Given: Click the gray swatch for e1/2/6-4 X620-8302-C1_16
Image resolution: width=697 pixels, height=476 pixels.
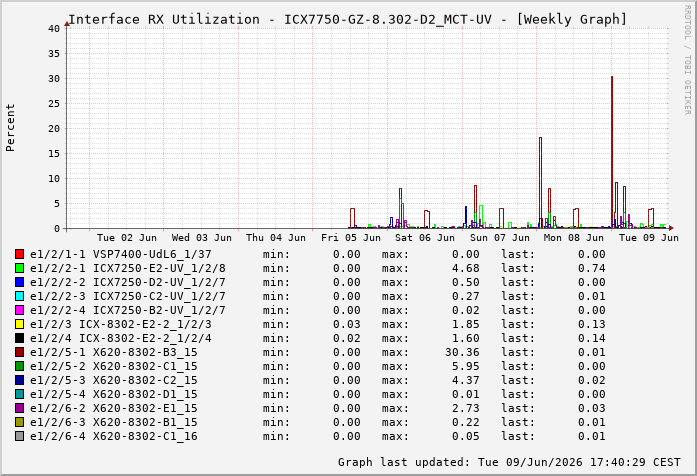Looking at the screenshot, I should coord(19,436).
